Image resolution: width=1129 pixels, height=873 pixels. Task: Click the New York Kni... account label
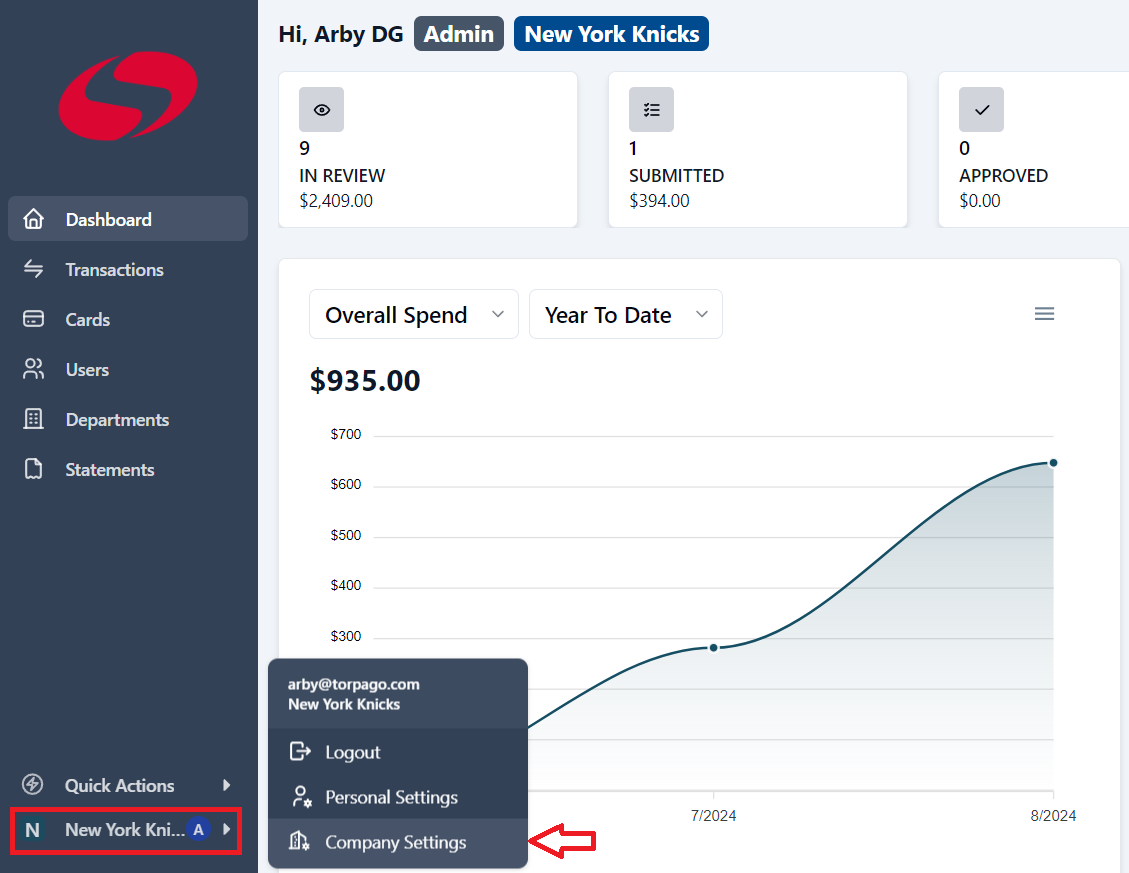point(125,830)
